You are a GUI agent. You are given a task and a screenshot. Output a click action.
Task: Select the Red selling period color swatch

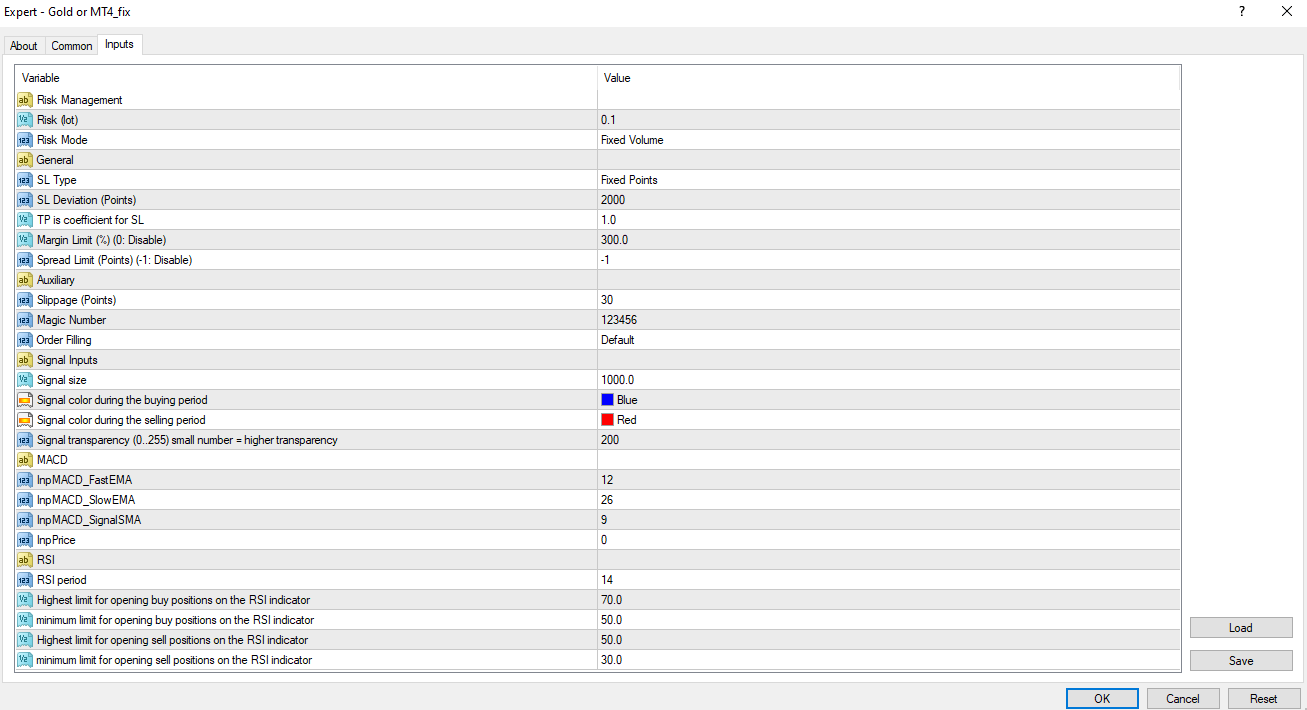[608, 420]
